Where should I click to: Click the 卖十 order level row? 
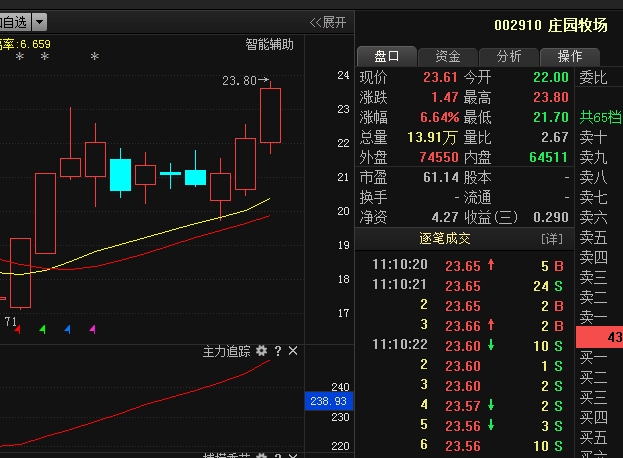point(600,137)
